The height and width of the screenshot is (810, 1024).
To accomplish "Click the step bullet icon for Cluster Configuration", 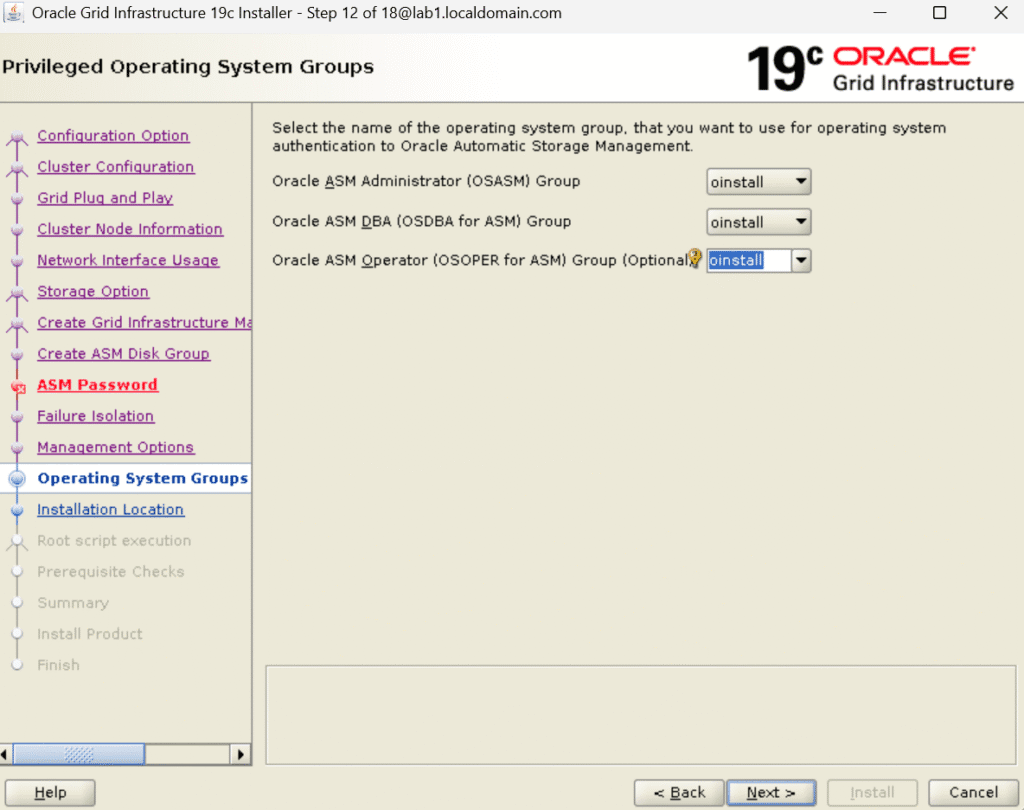I will pos(17,169).
